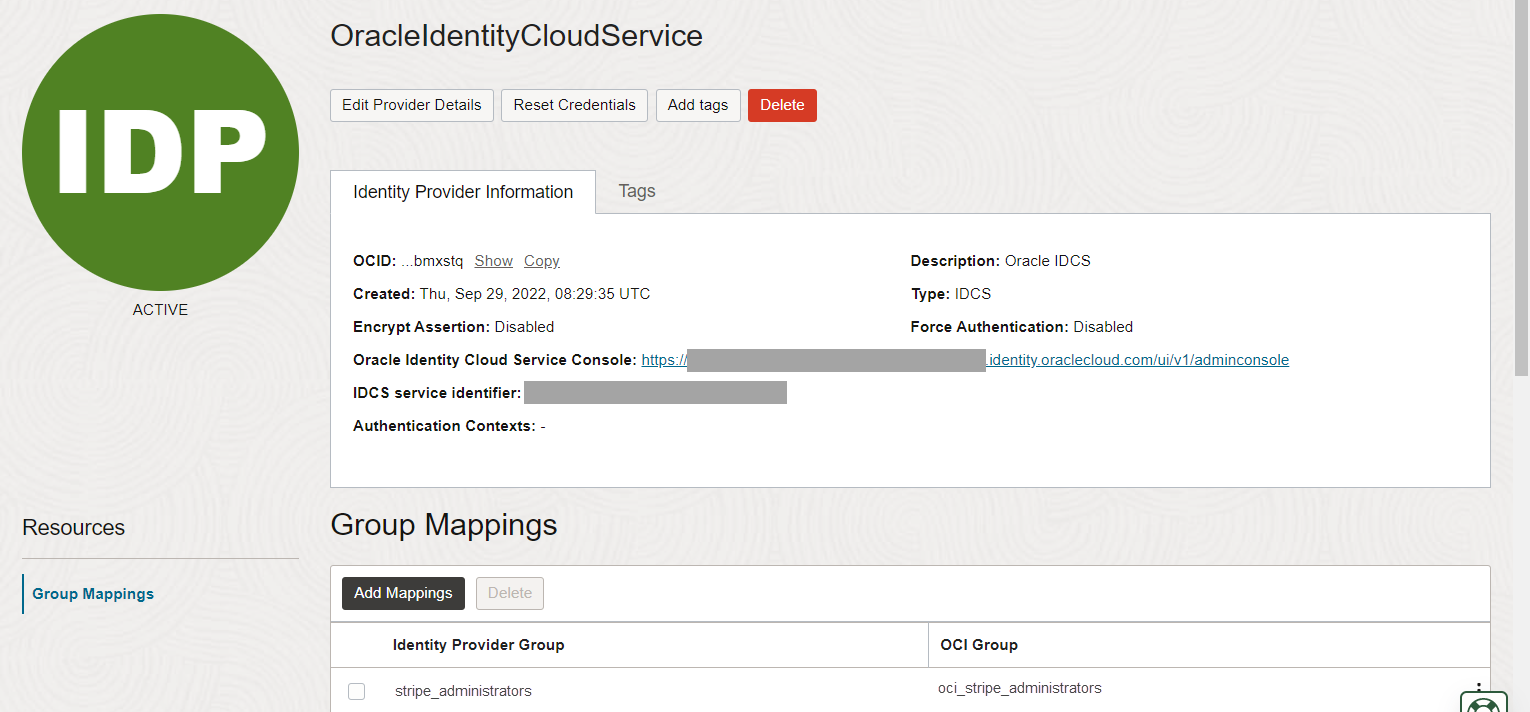Select the stripe_administrators mapping checkbox
1530x712 pixels.
pos(357,691)
